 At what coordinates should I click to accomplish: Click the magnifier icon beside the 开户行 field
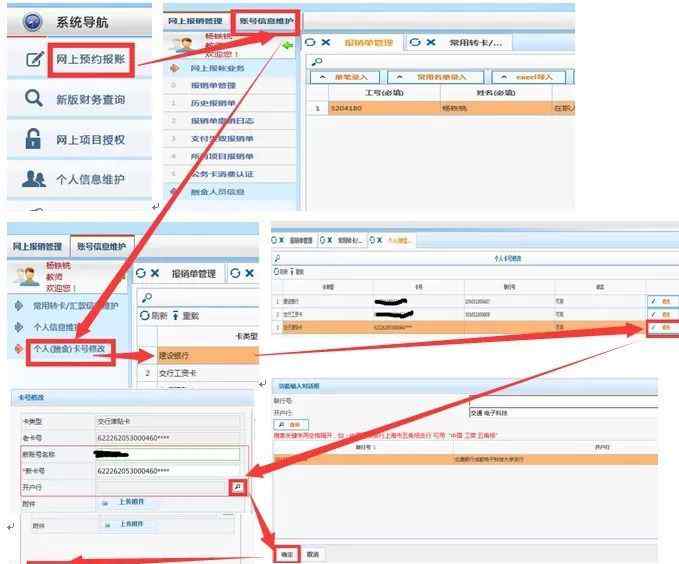[237, 486]
